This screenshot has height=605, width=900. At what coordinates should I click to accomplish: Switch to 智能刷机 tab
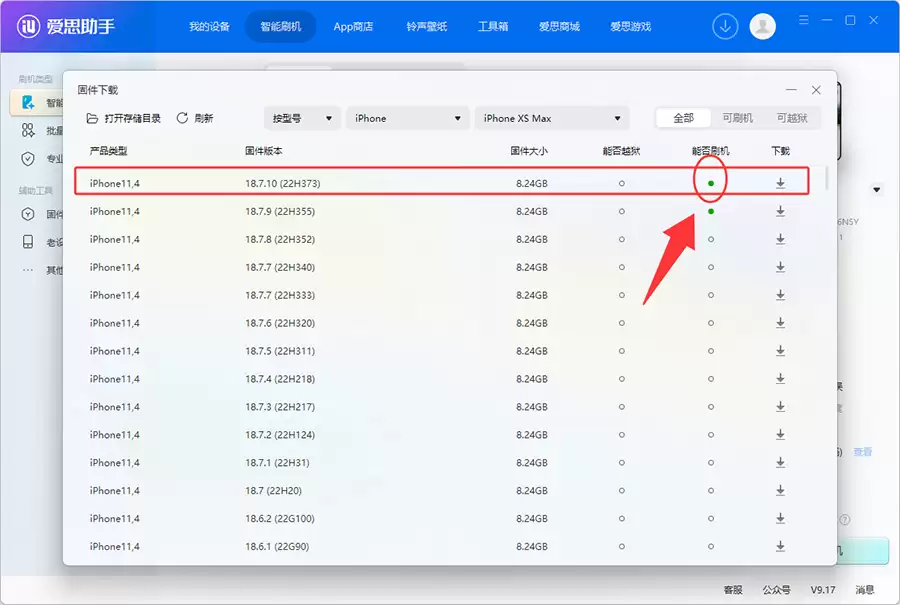click(x=281, y=26)
